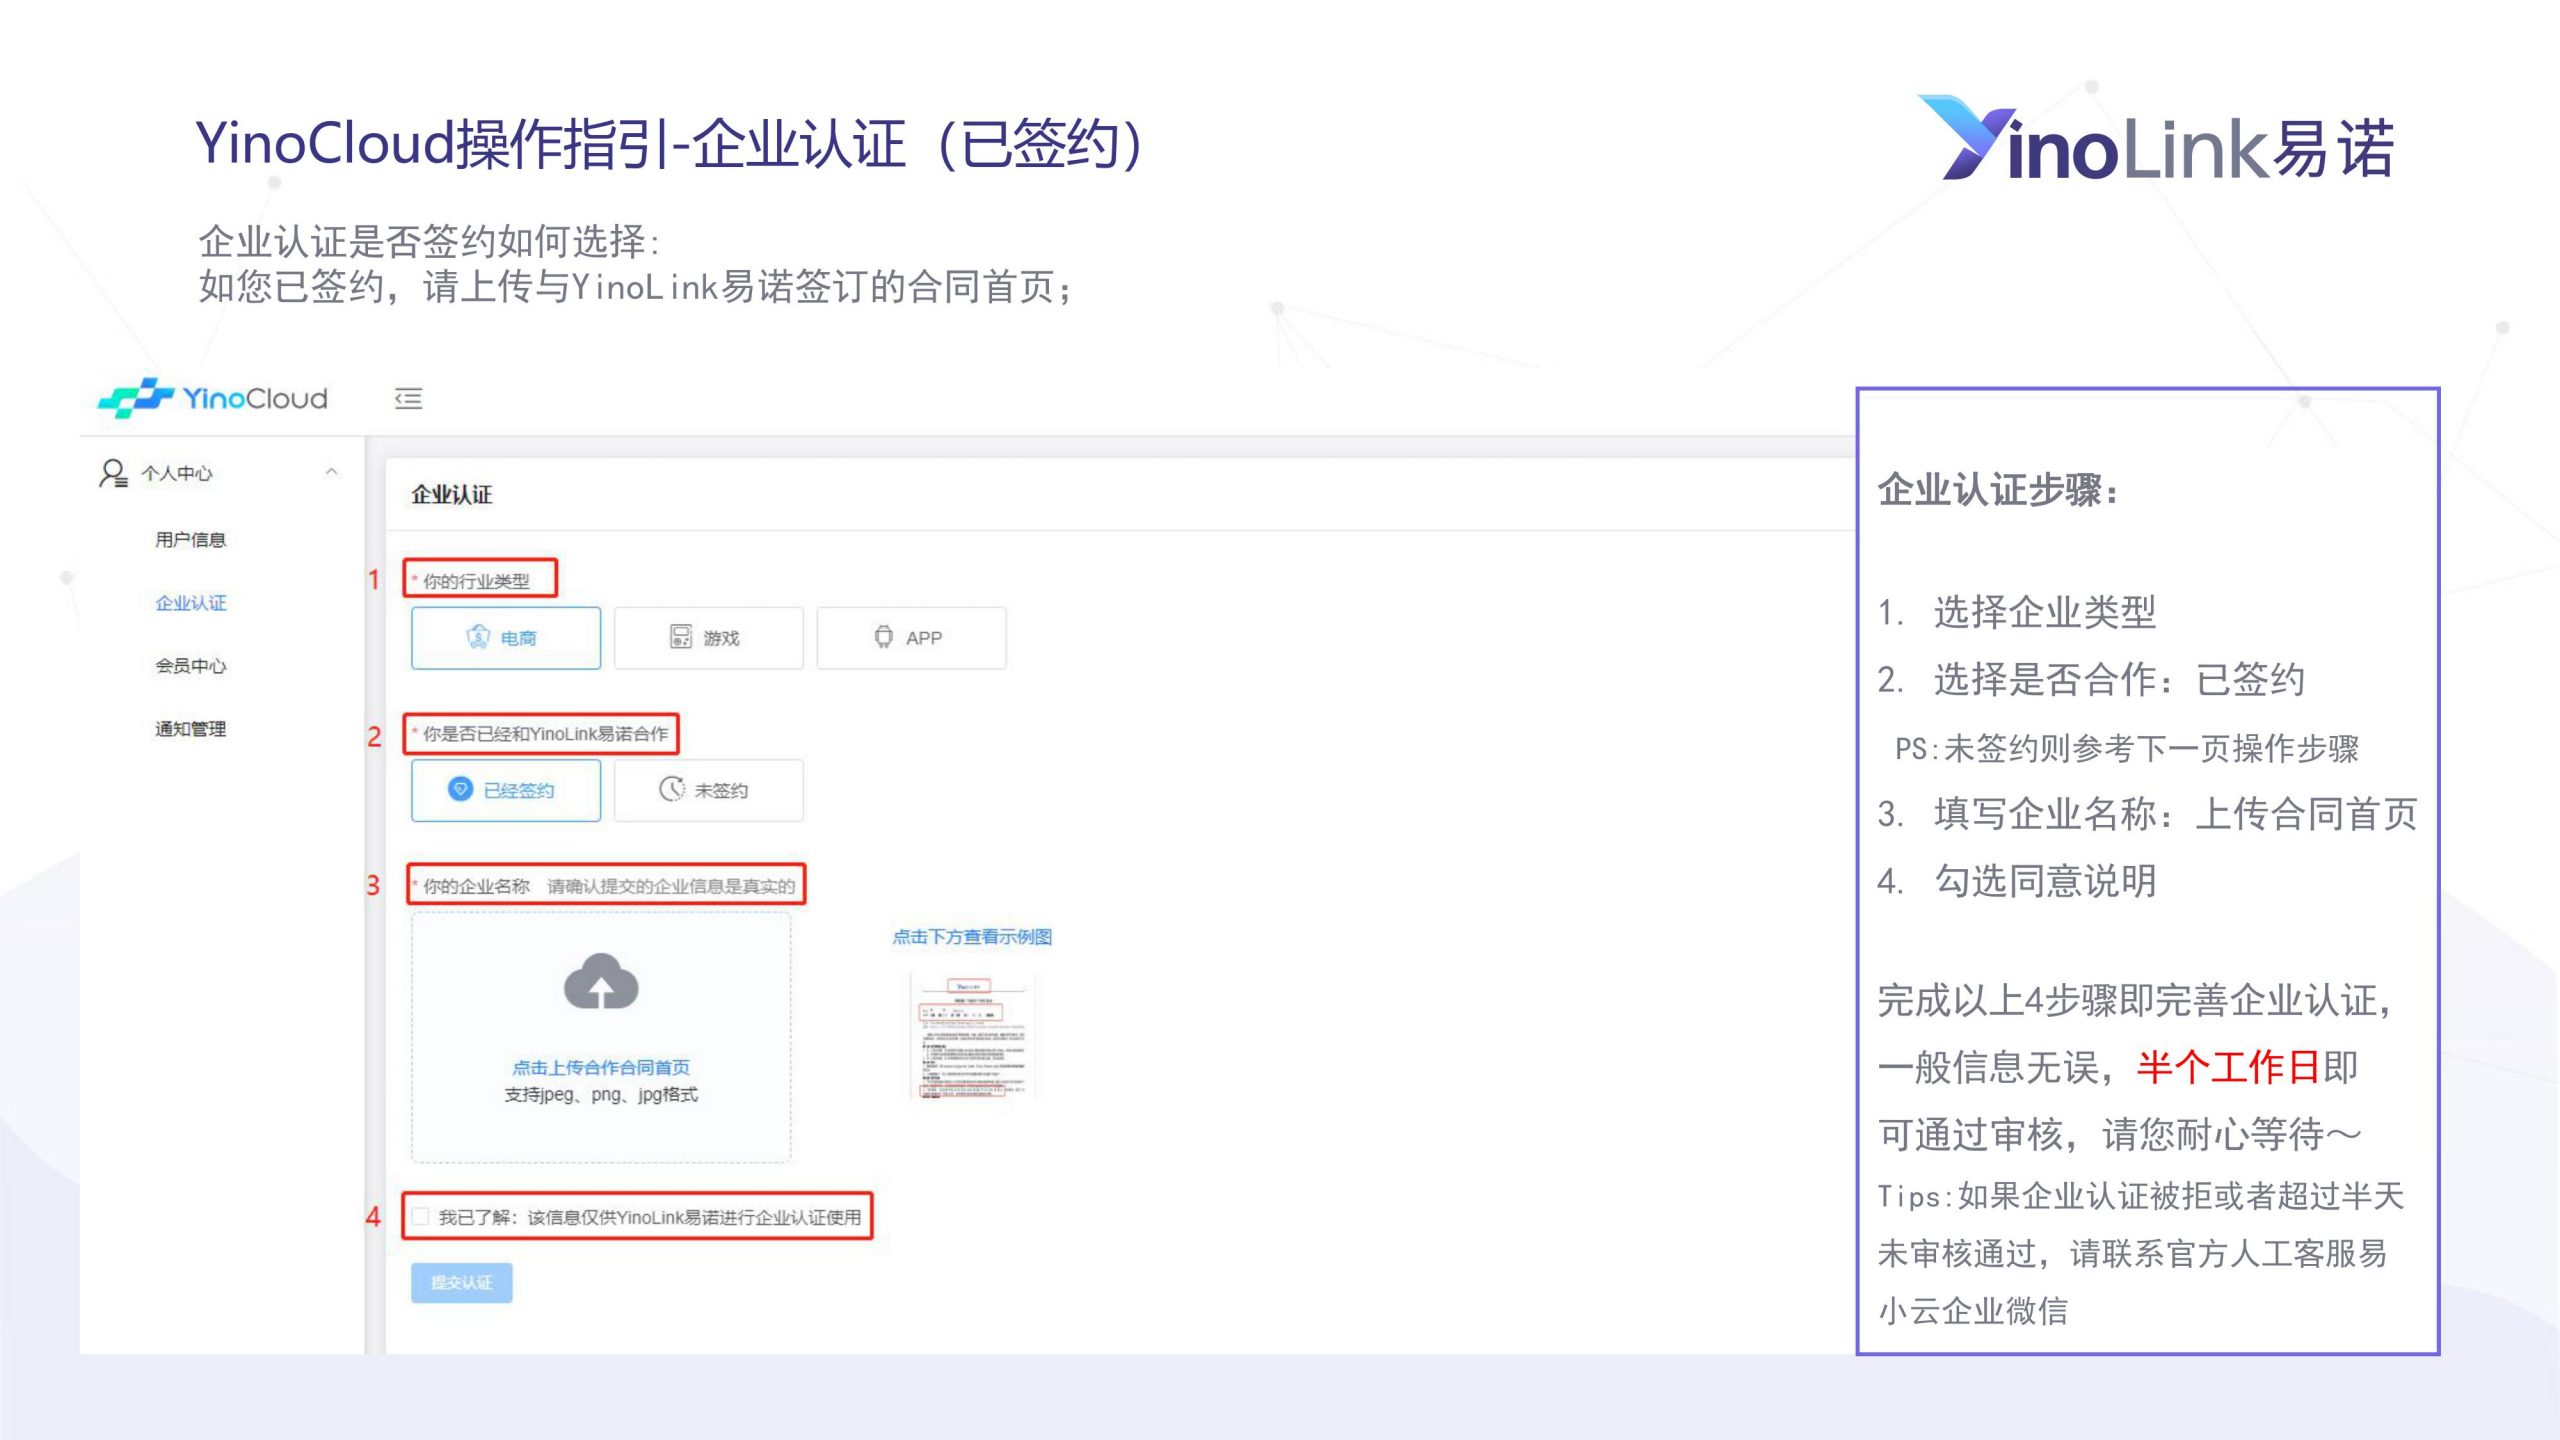Click the YinoCloud logo icon

(136, 397)
